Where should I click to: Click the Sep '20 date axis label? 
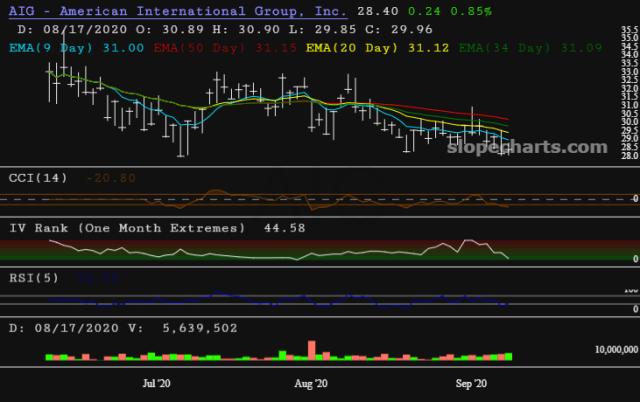point(471,383)
